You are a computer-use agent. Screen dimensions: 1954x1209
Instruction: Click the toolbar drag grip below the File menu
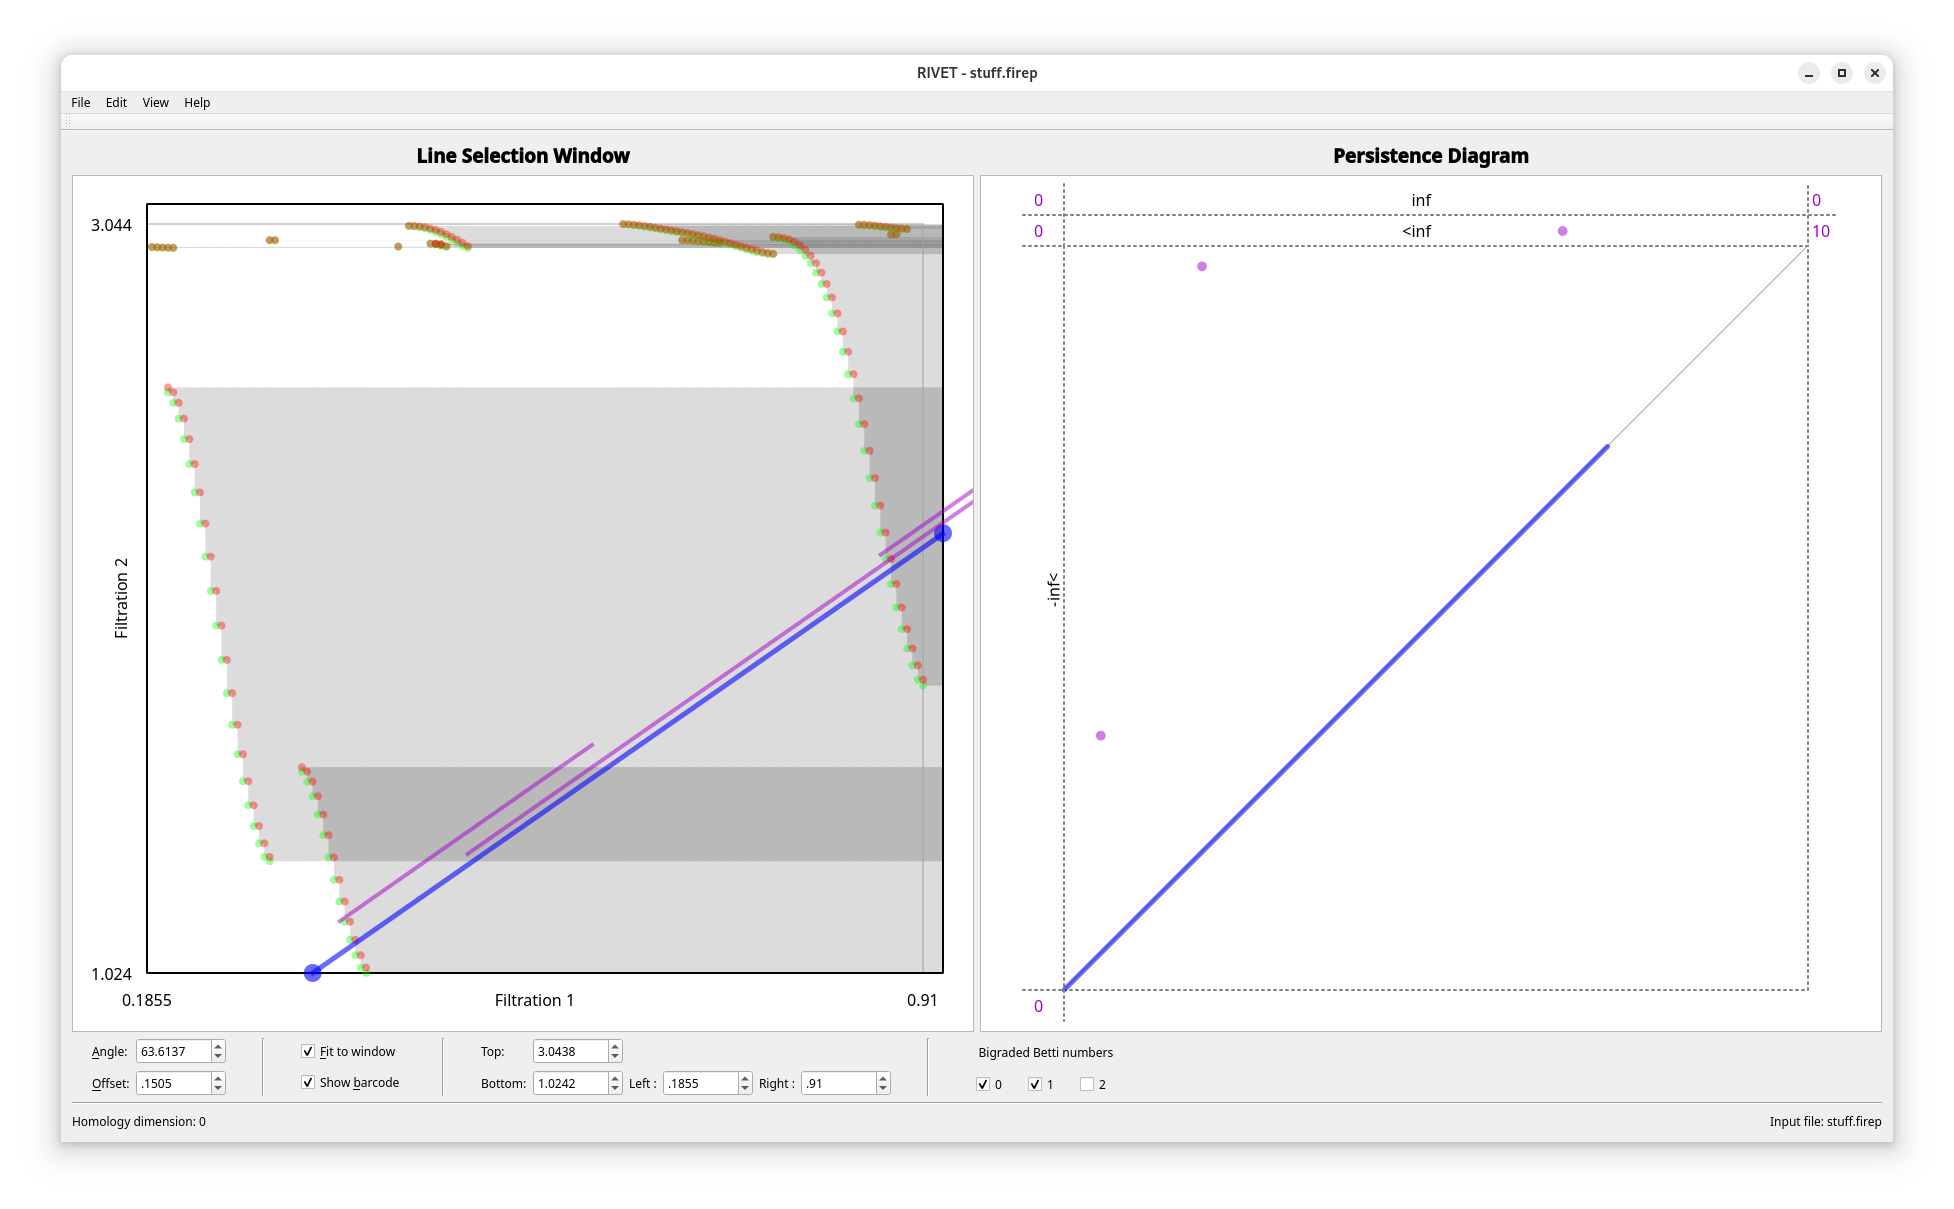pyautogui.click(x=68, y=121)
